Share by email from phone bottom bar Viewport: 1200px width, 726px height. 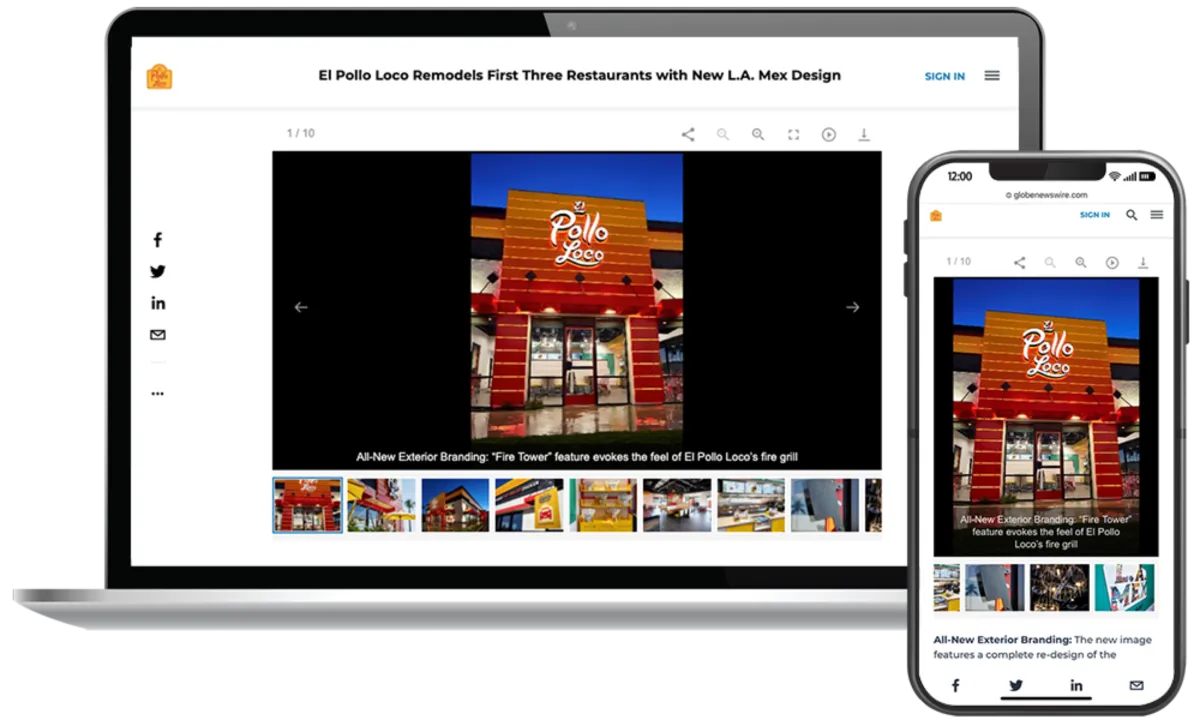[1137, 685]
